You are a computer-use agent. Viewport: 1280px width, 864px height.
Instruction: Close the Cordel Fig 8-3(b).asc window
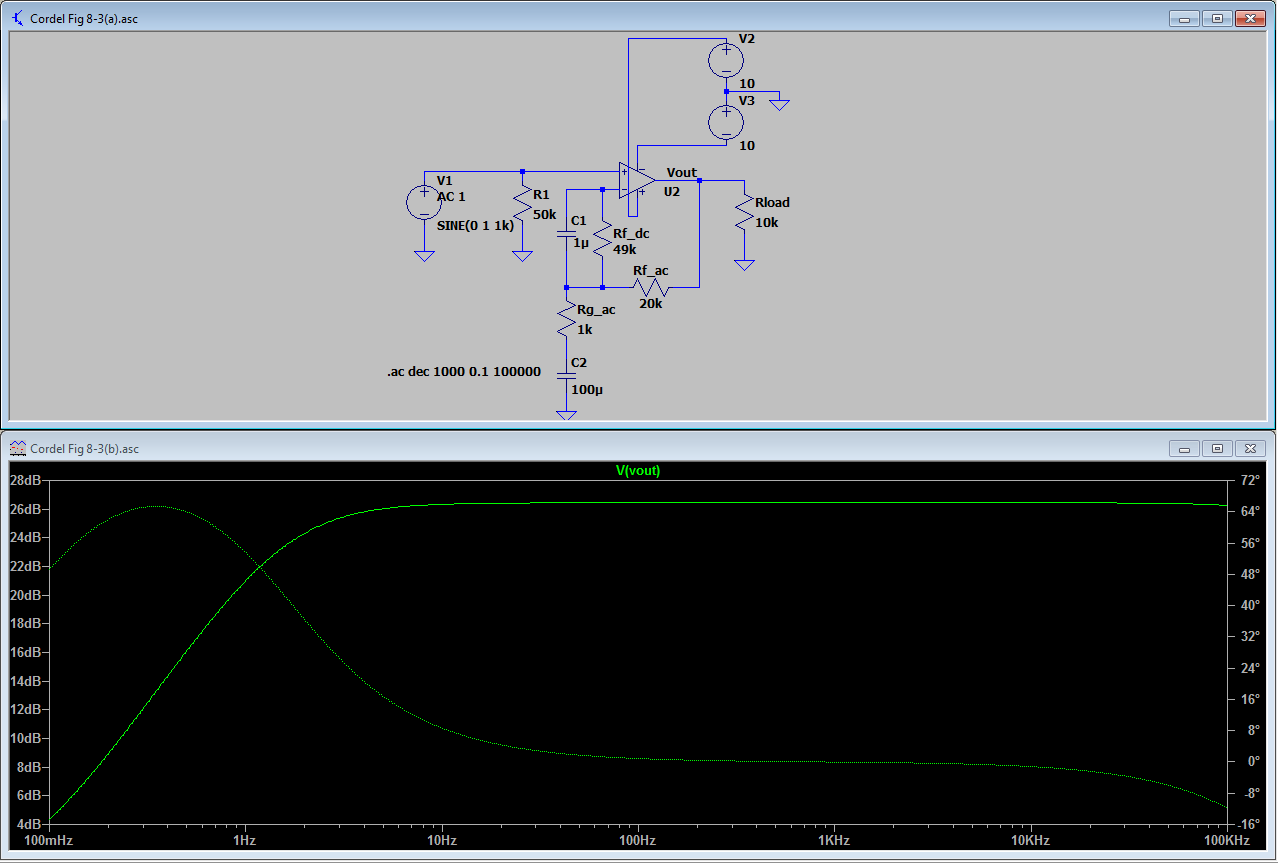click(x=1250, y=448)
